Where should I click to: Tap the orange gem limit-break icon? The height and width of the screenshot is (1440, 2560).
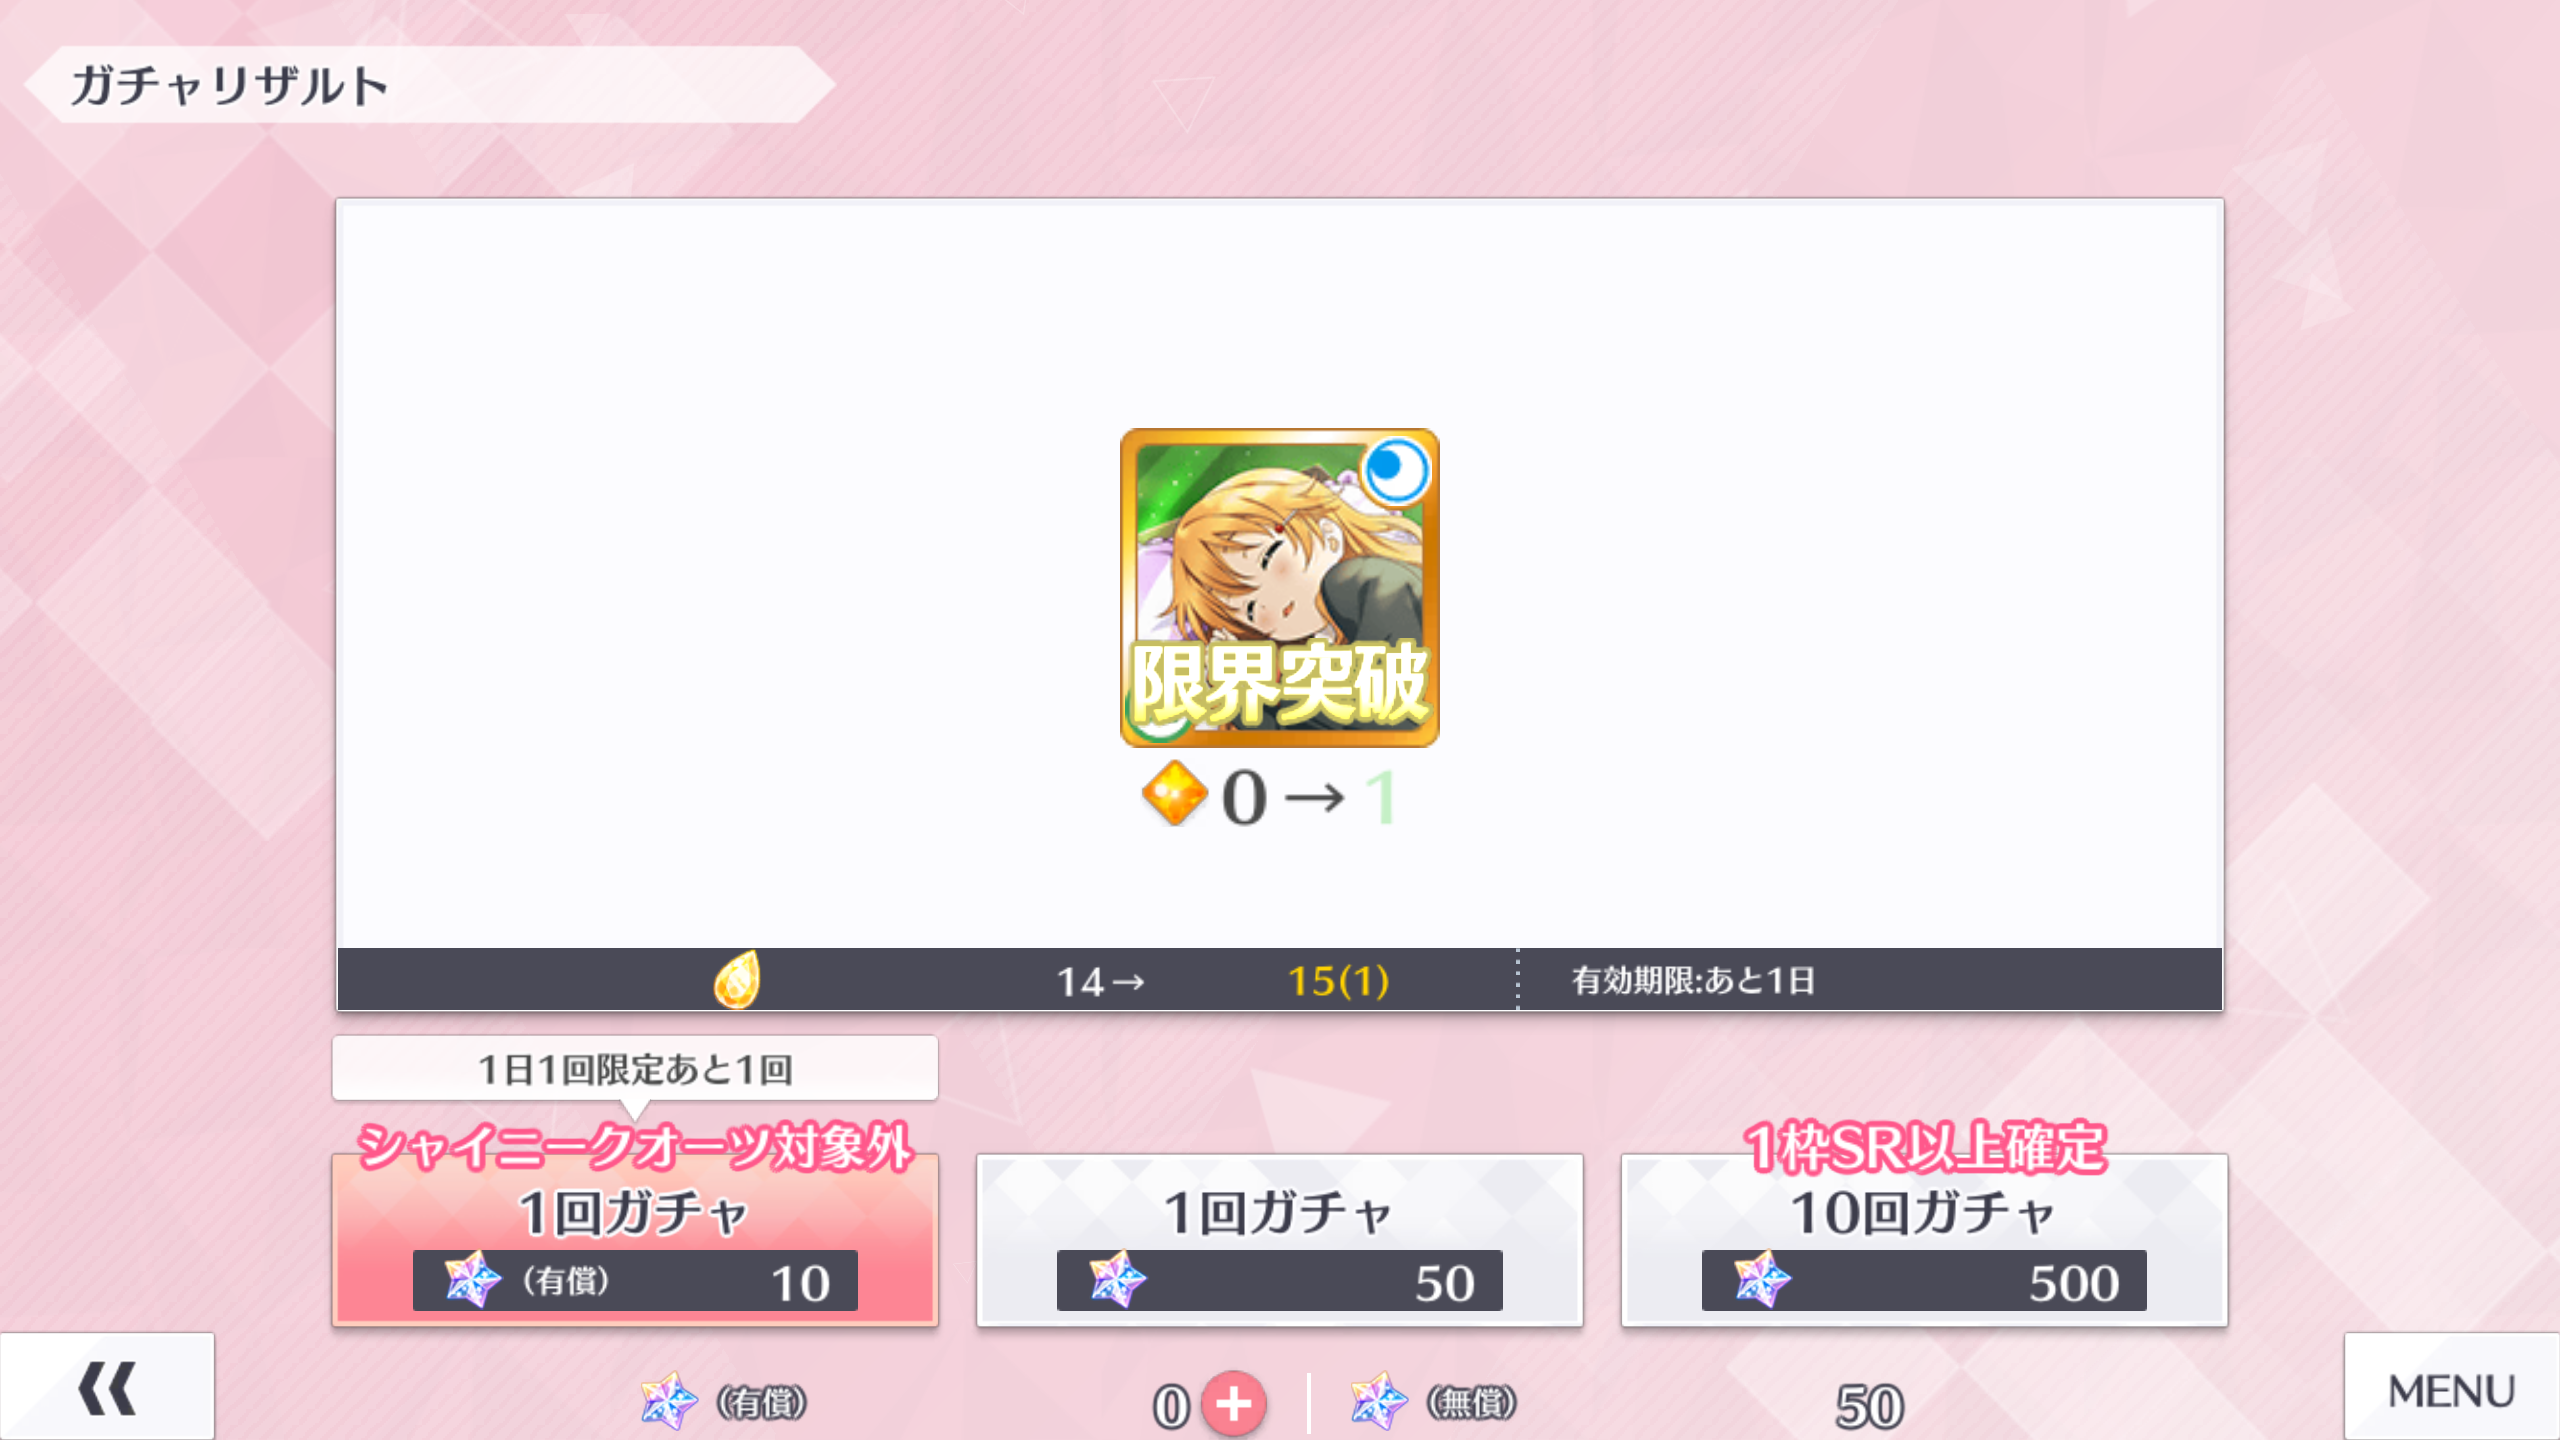point(1174,794)
